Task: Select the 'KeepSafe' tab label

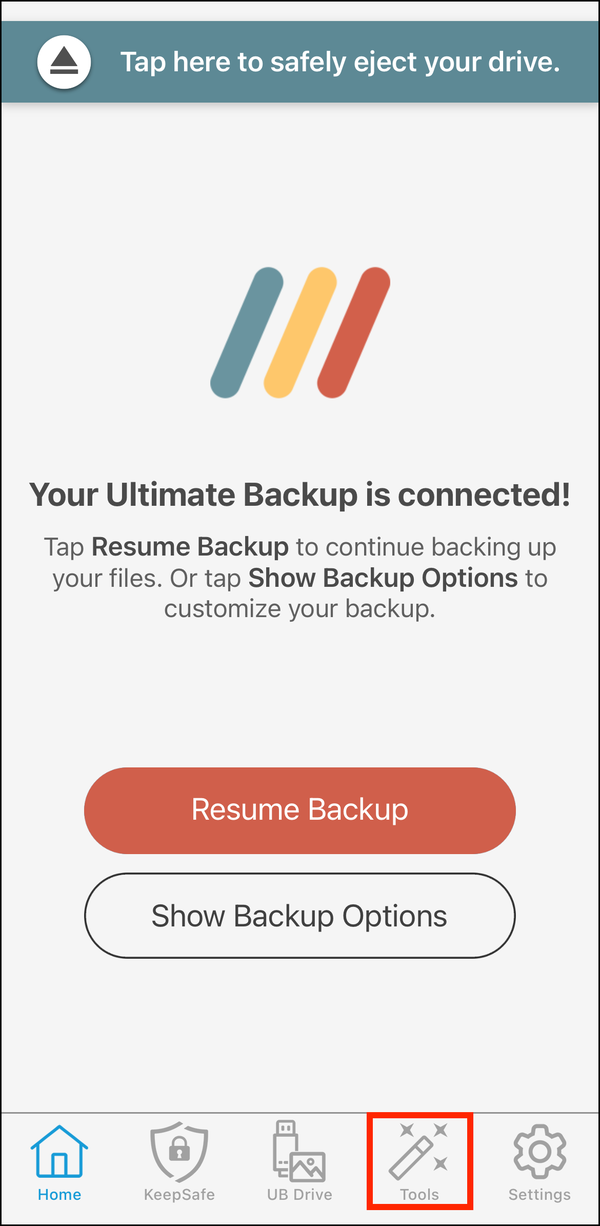Action: pos(179,1194)
